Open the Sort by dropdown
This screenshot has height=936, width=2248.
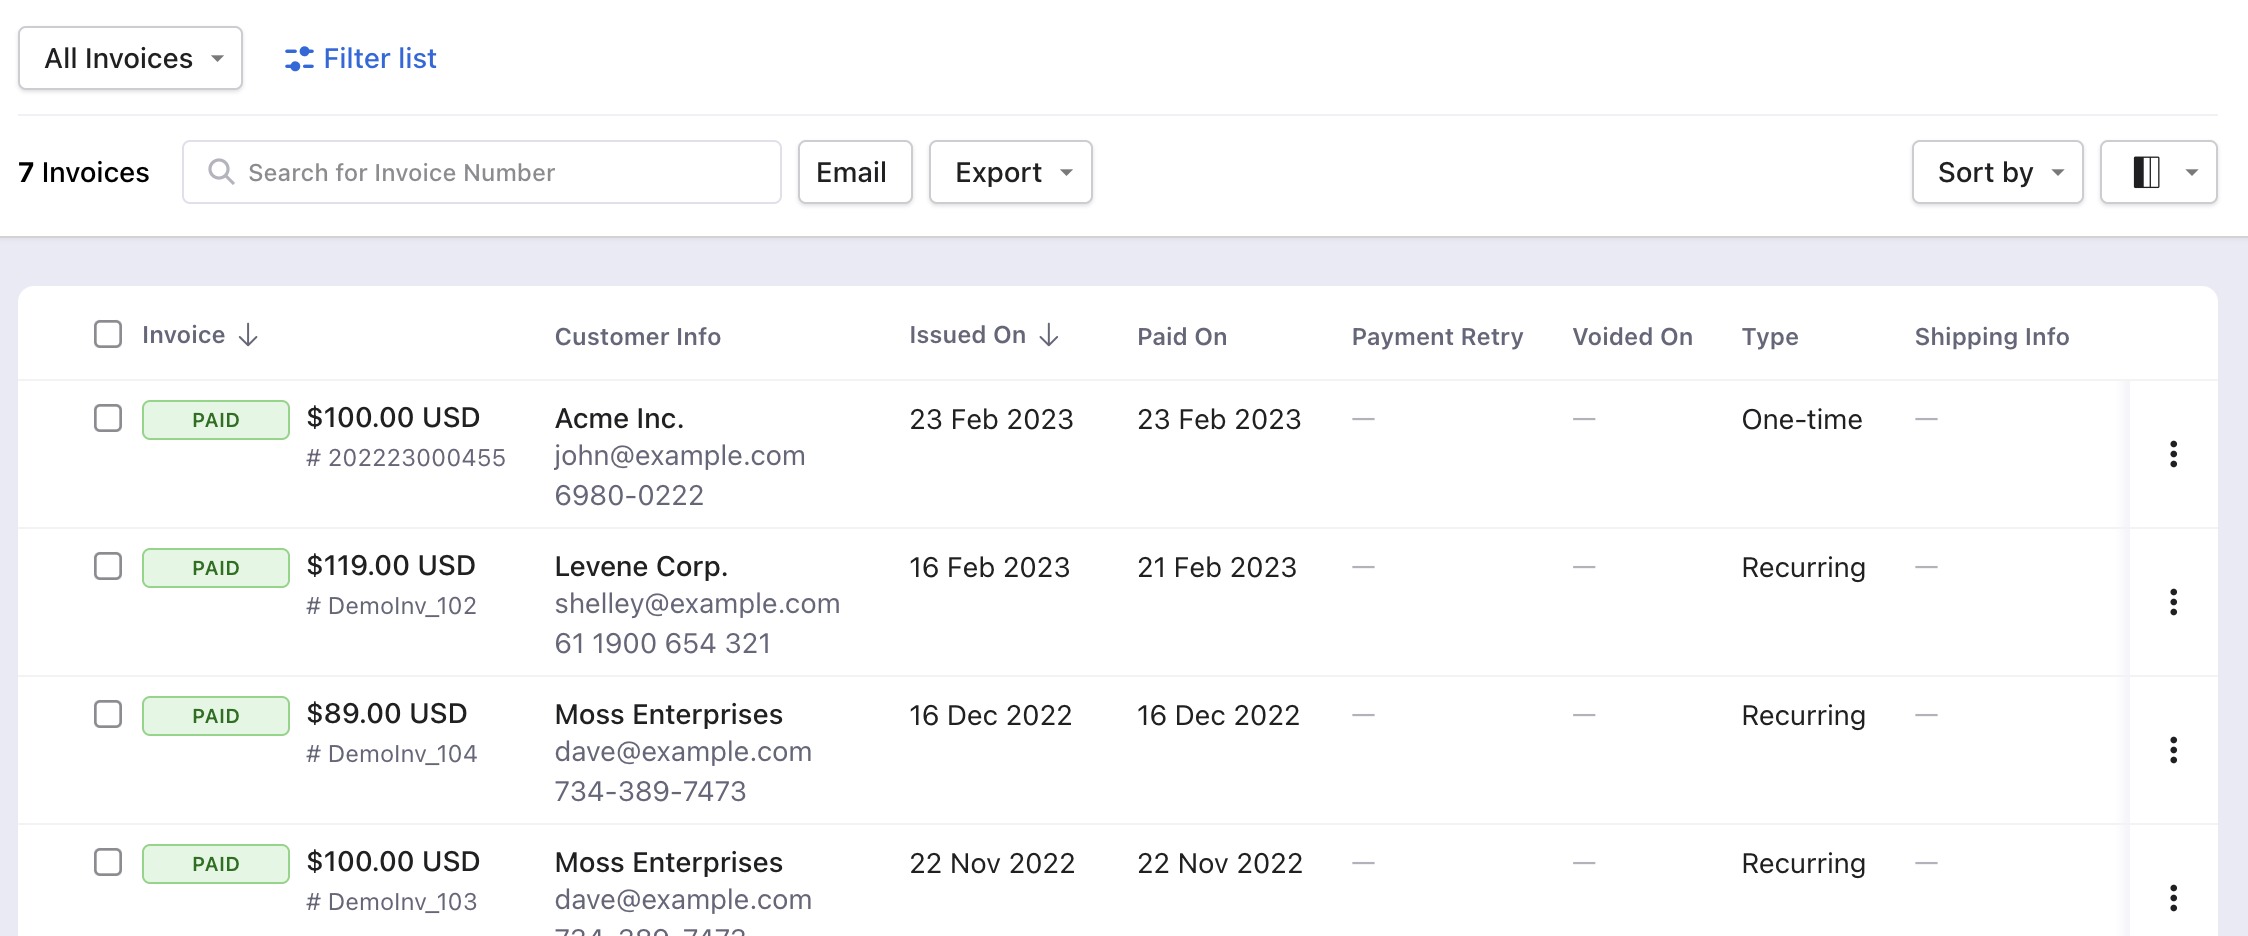[1998, 172]
